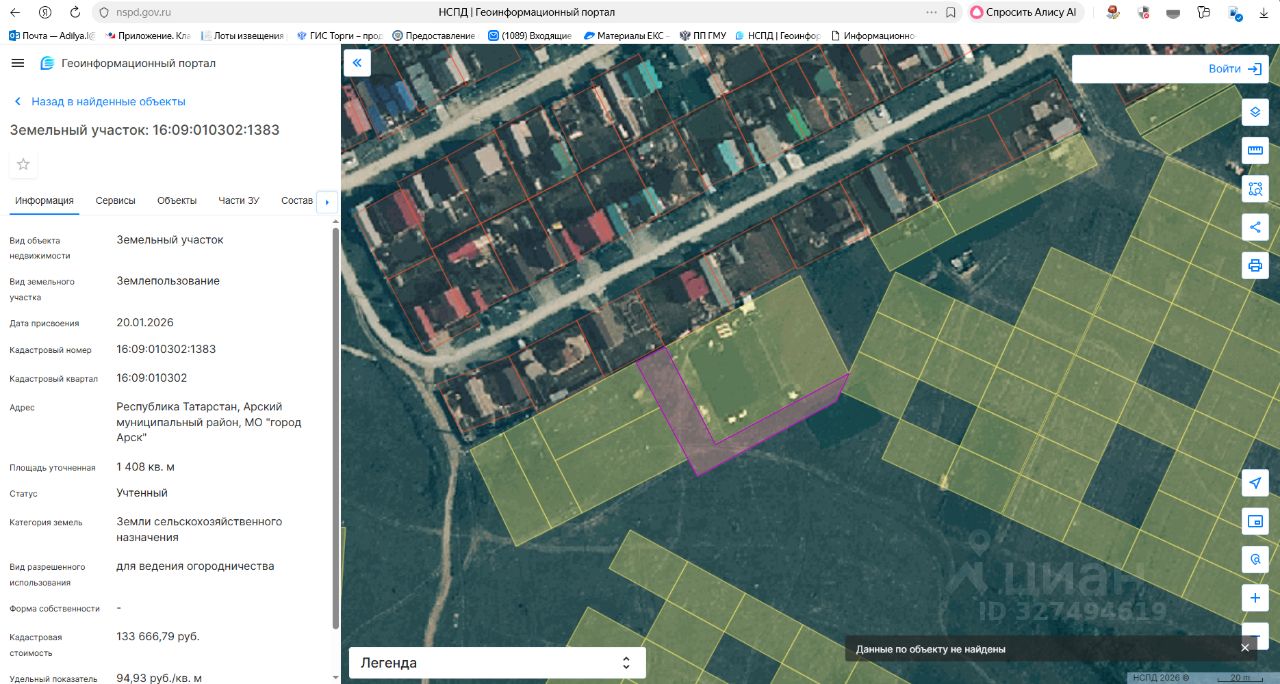Activate the area selection search tool

pos(1255,188)
